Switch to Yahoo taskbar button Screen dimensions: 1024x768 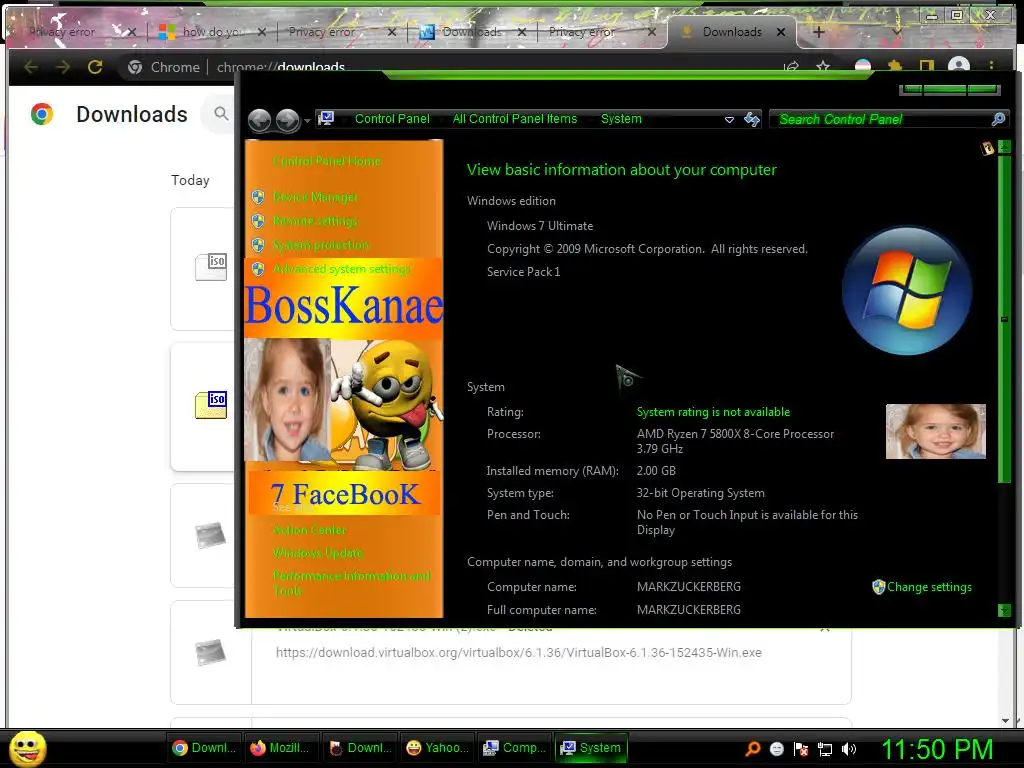pyautogui.click(x=437, y=748)
